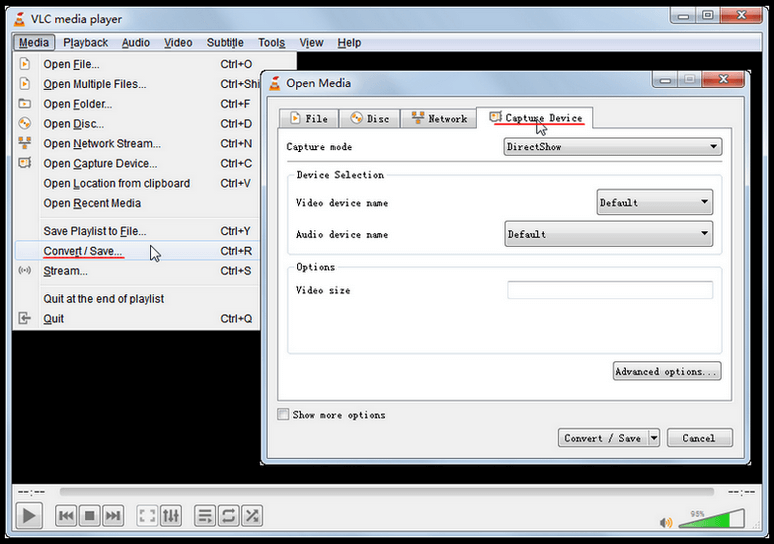Expand the Capture mode DirectShow dropdown

612,147
